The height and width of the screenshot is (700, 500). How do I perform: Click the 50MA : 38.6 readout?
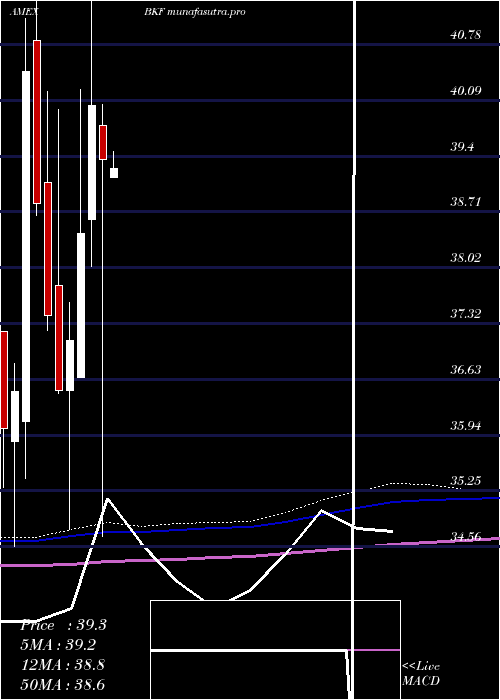pyautogui.click(x=63, y=684)
